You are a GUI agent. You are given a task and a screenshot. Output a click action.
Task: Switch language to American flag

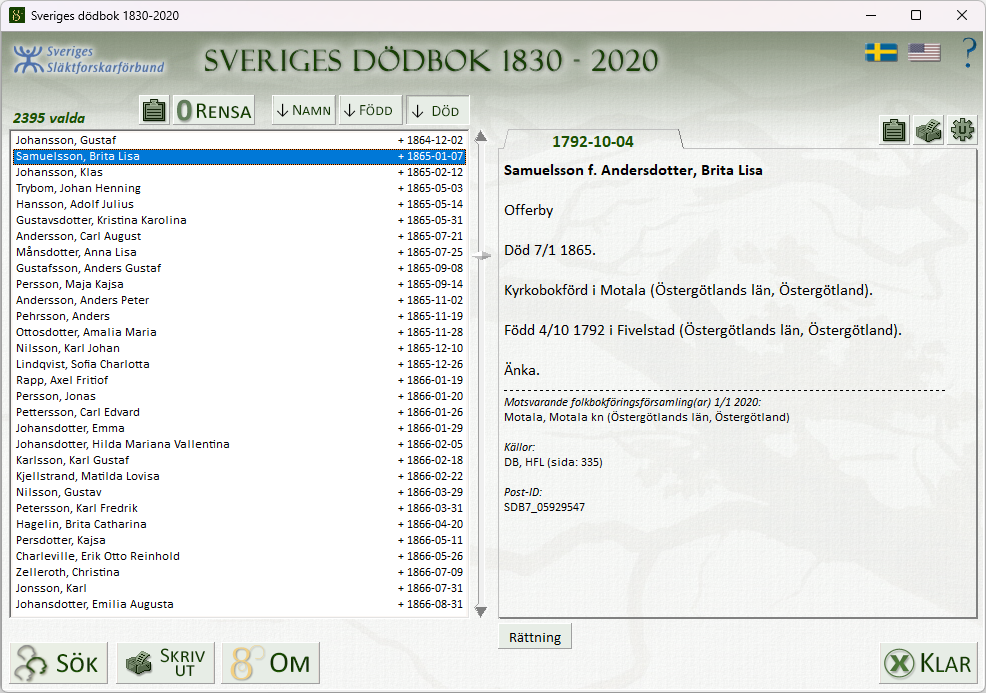click(924, 52)
